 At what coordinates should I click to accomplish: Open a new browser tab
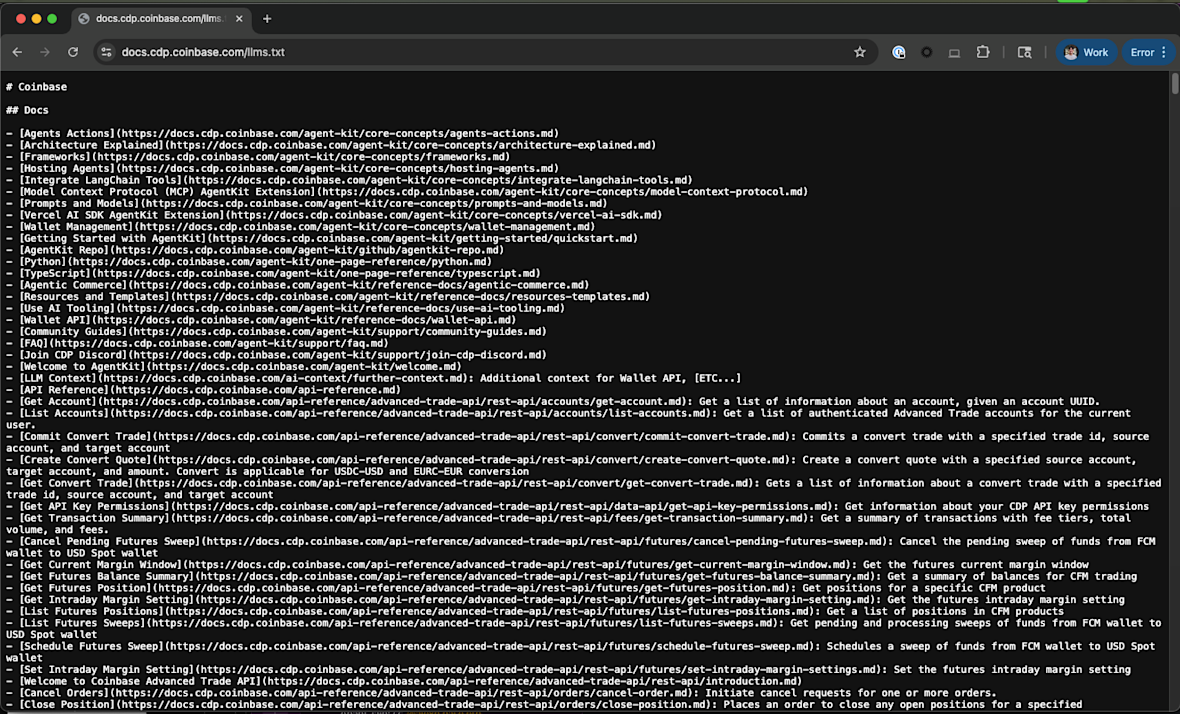267,19
